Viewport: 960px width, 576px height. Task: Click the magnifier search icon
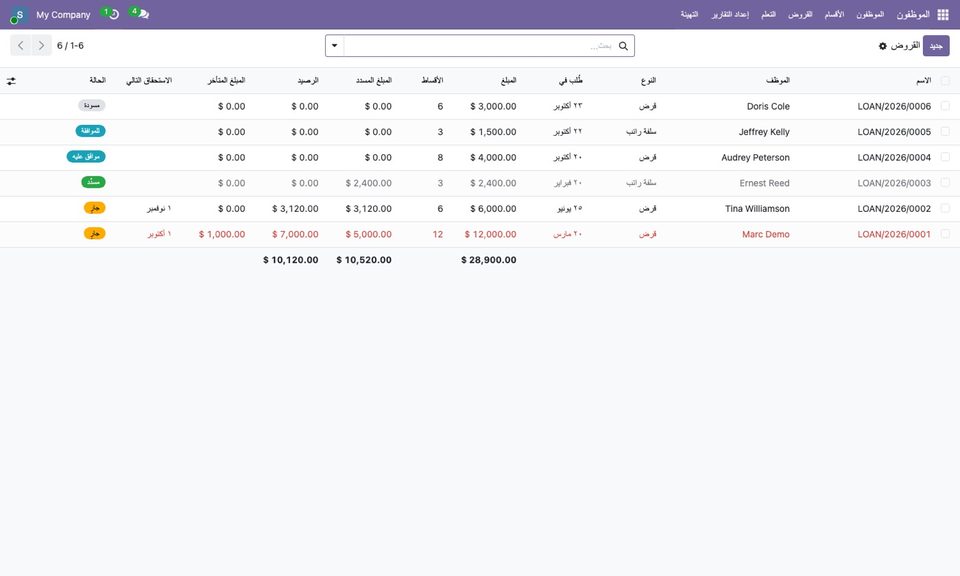click(x=623, y=46)
